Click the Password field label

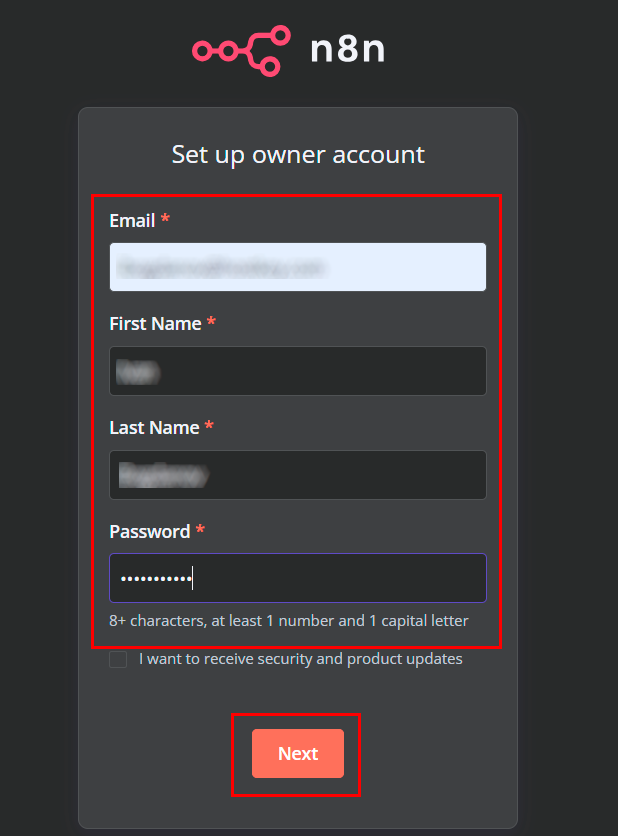point(149,532)
